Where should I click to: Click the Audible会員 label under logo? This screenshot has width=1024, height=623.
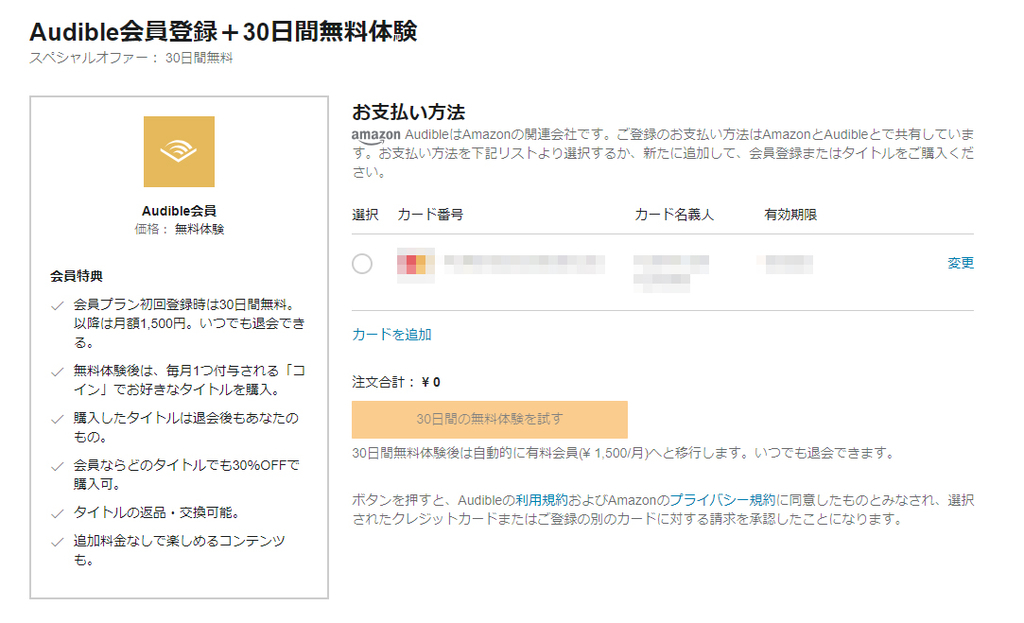[x=179, y=211]
